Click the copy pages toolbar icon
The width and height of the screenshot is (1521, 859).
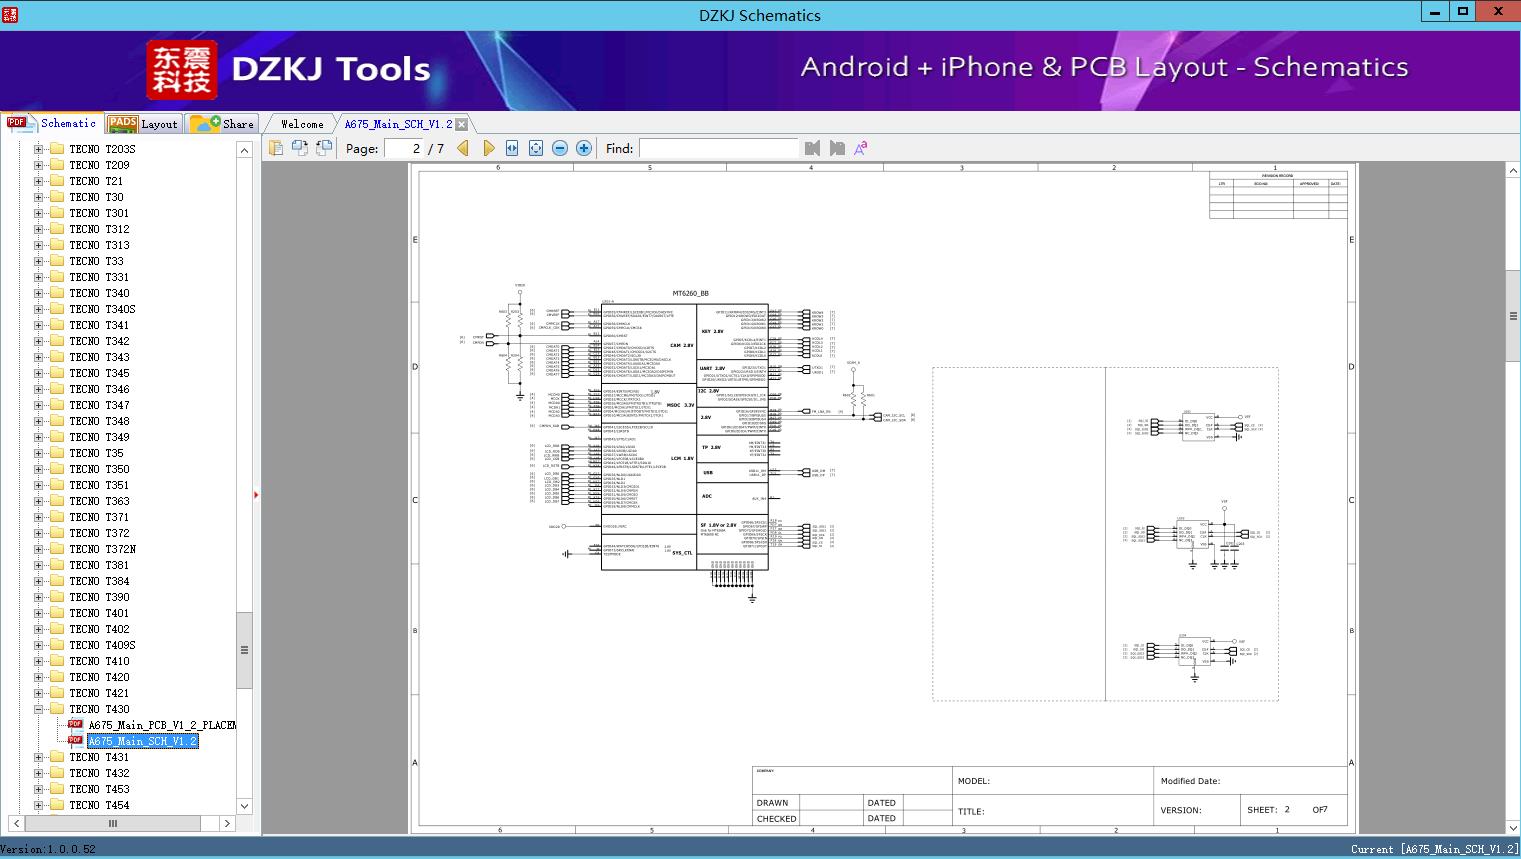276,148
